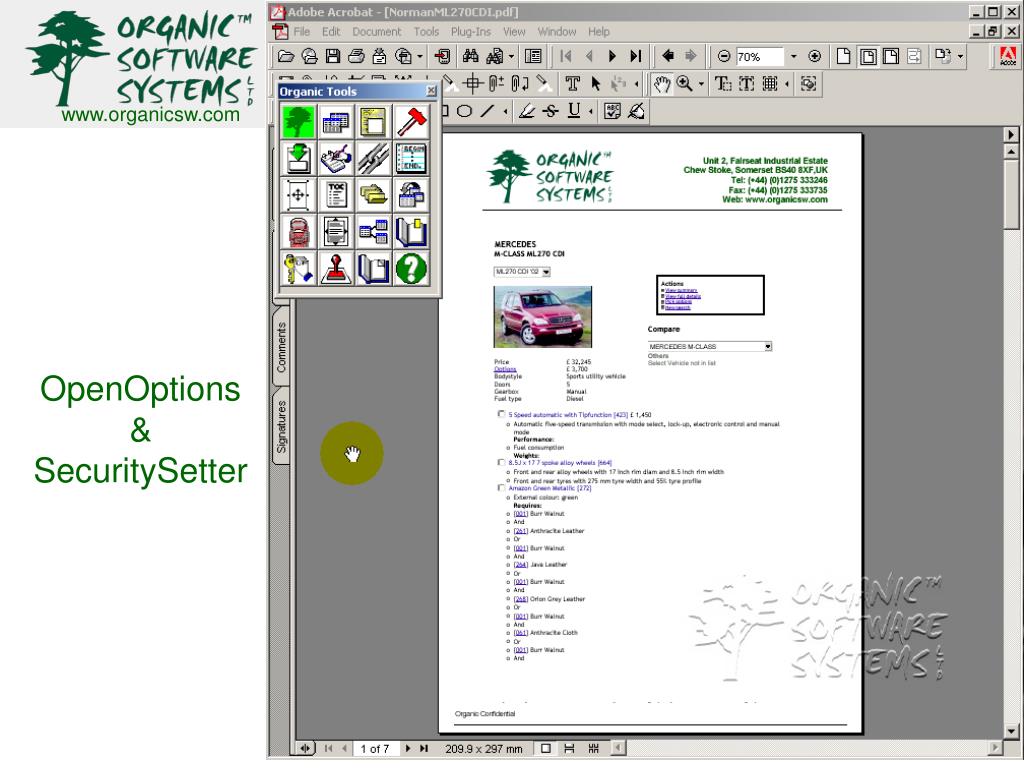This screenshot has width=1024, height=768.
Task: Open the zoom percentage dropdown arrow
Action: [x=793, y=57]
